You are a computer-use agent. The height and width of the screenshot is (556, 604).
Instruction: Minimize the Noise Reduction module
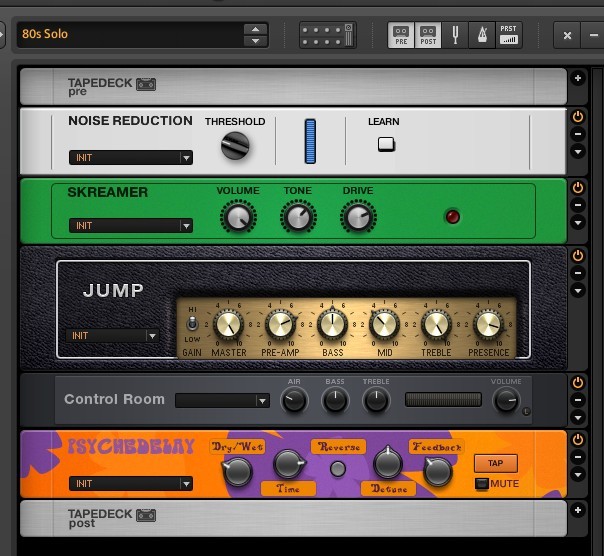578,134
